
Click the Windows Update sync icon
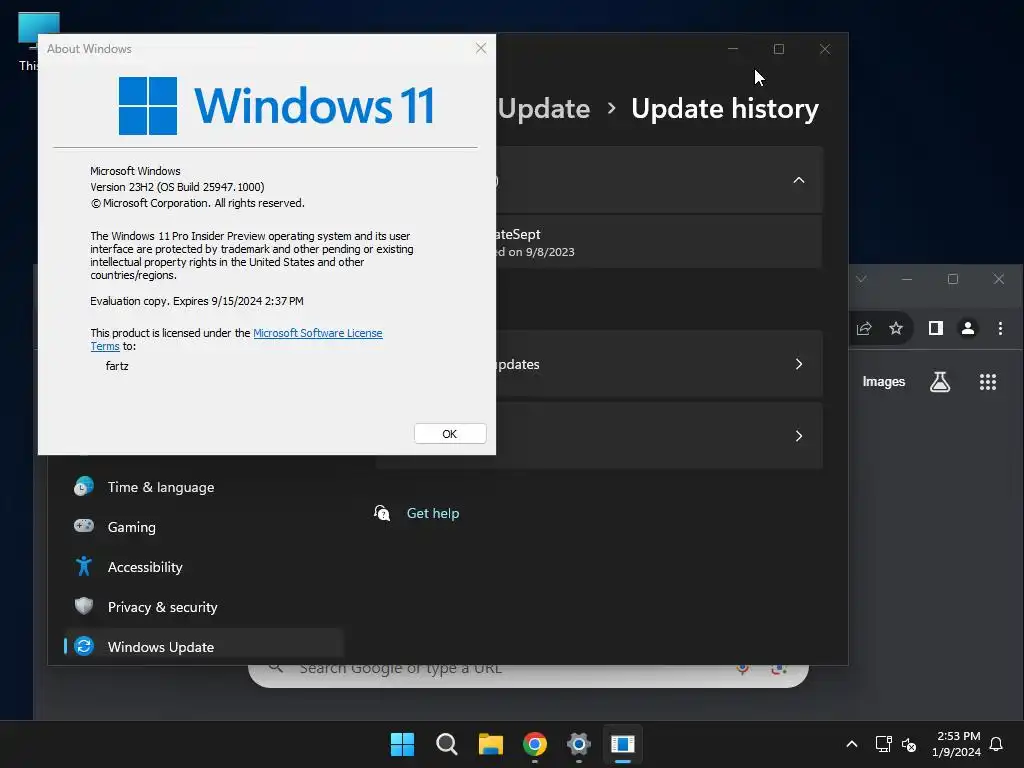(x=84, y=647)
